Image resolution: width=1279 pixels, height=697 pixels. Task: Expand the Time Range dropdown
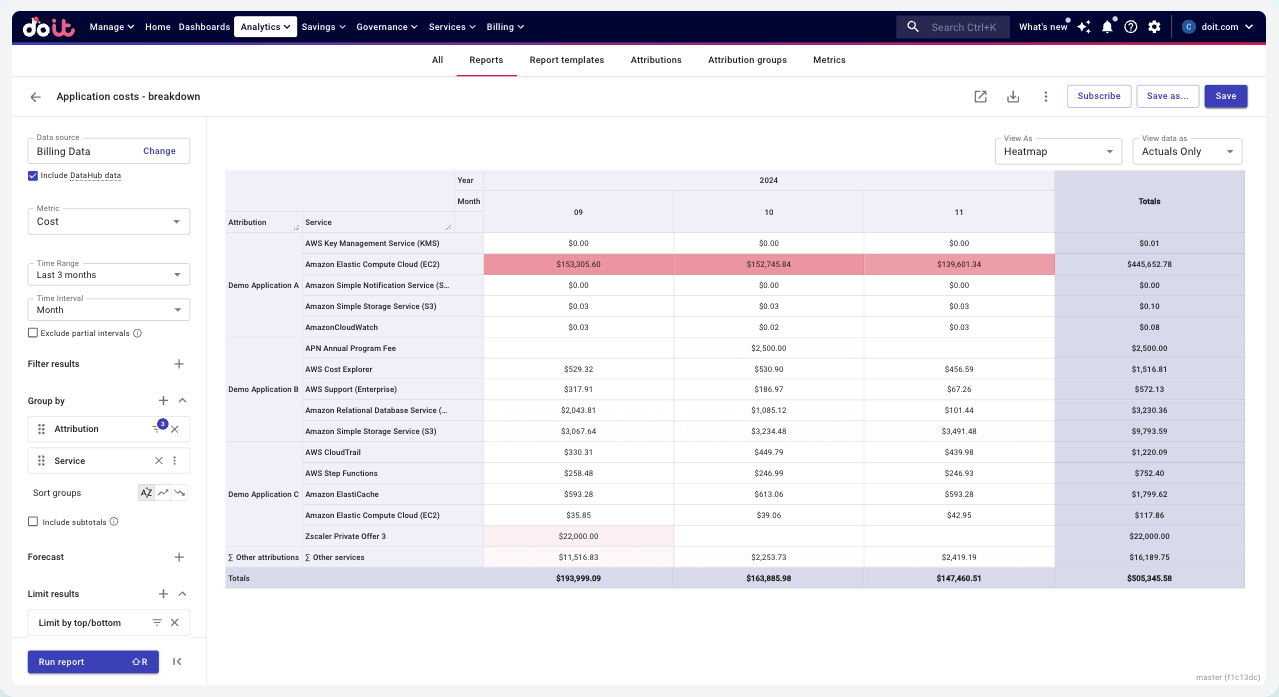click(108, 275)
